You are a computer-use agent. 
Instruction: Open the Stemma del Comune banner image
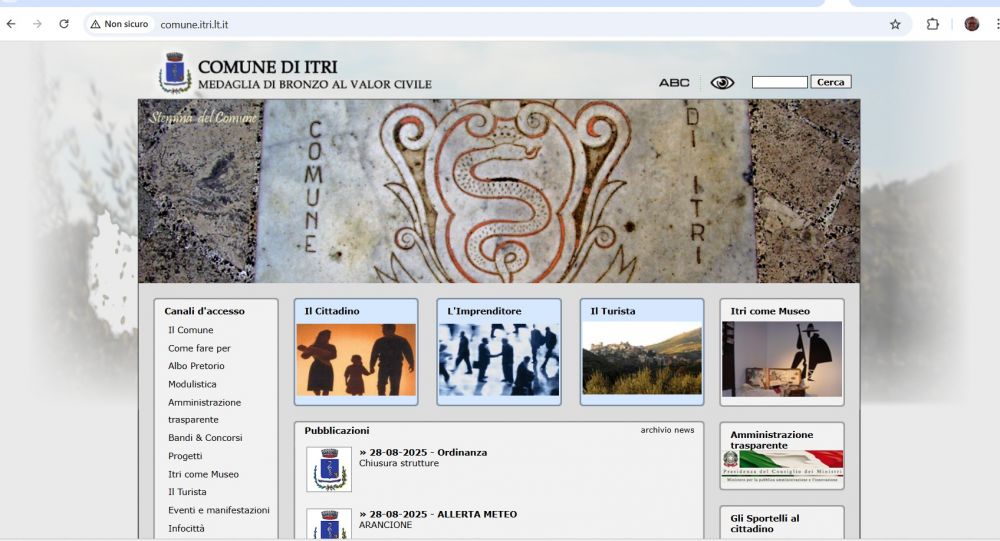pyautogui.click(x=499, y=191)
